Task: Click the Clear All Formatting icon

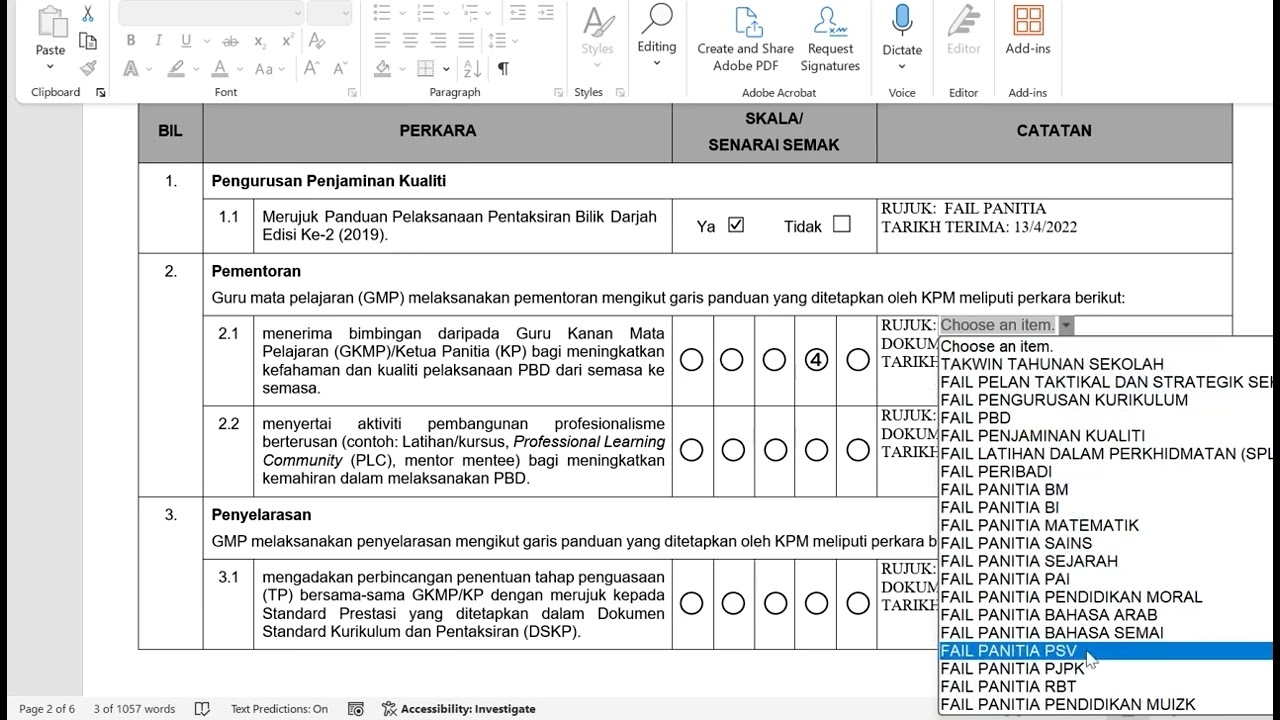Action: click(x=317, y=41)
